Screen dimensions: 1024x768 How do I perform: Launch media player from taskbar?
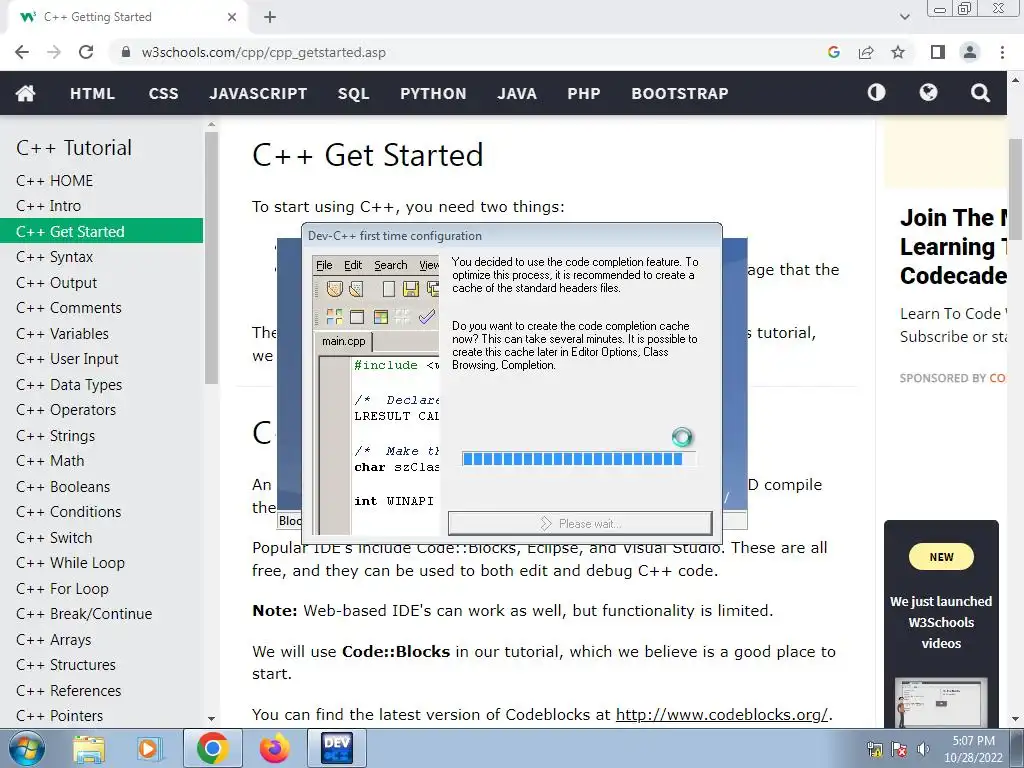pos(149,748)
